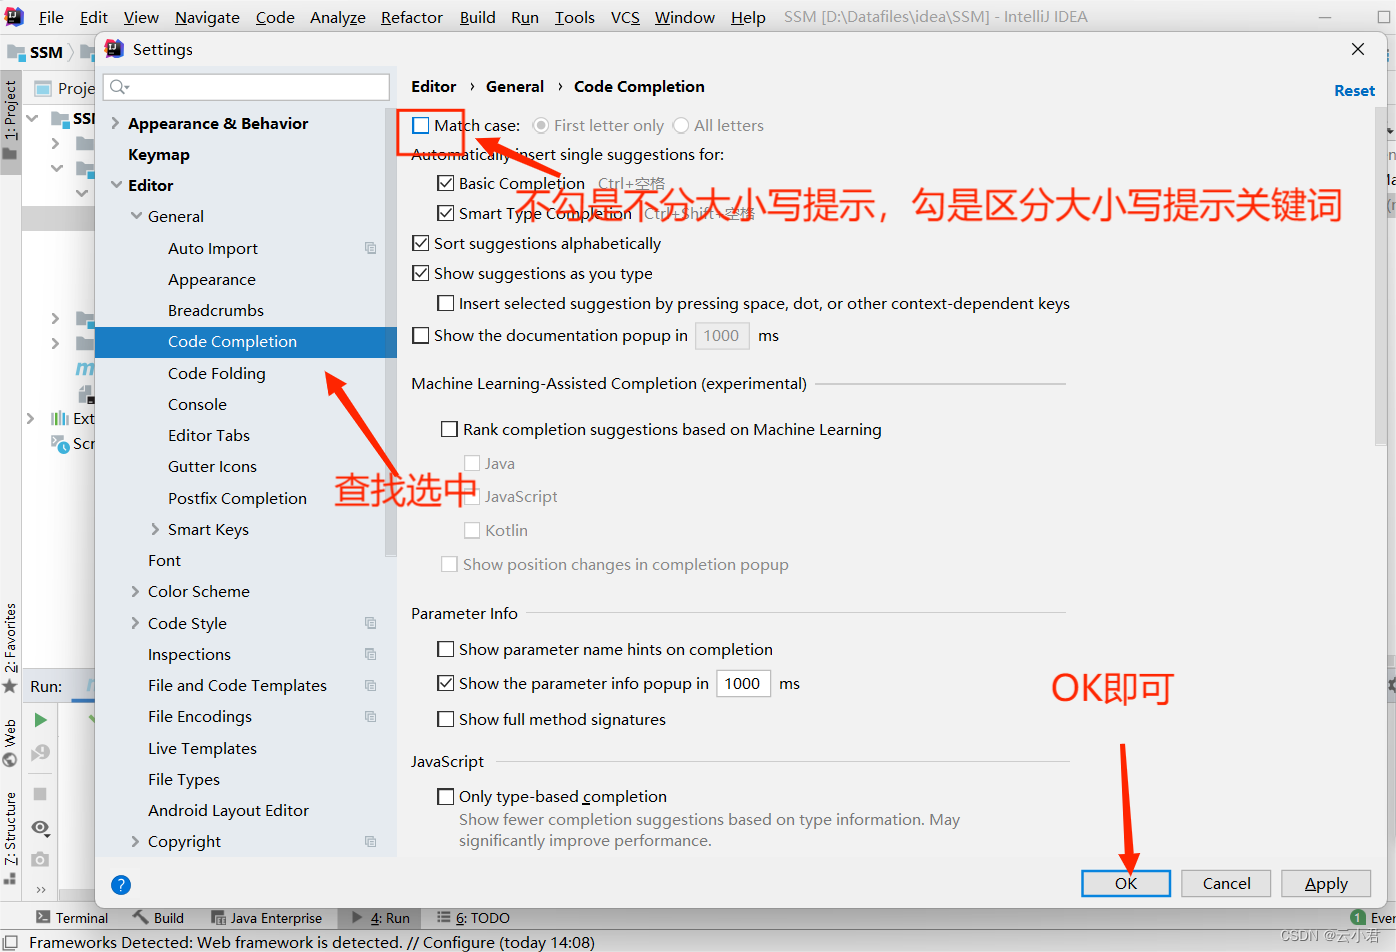Click the project-level icon beside File and Code Templates

point(371,685)
